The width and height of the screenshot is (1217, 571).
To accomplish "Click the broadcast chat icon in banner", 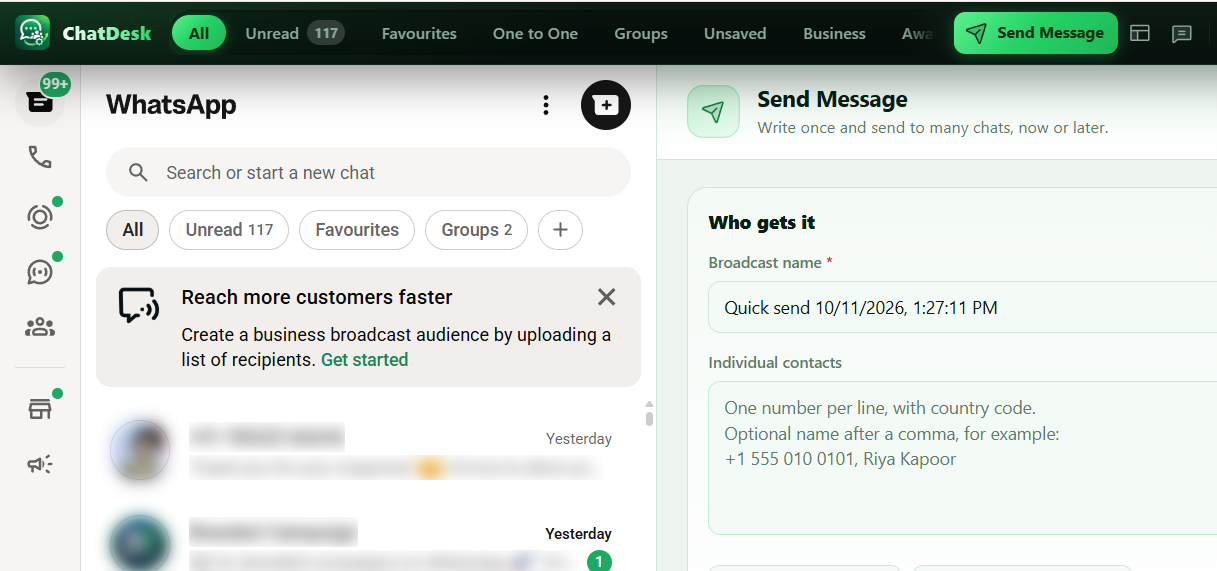I will tap(139, 305).
